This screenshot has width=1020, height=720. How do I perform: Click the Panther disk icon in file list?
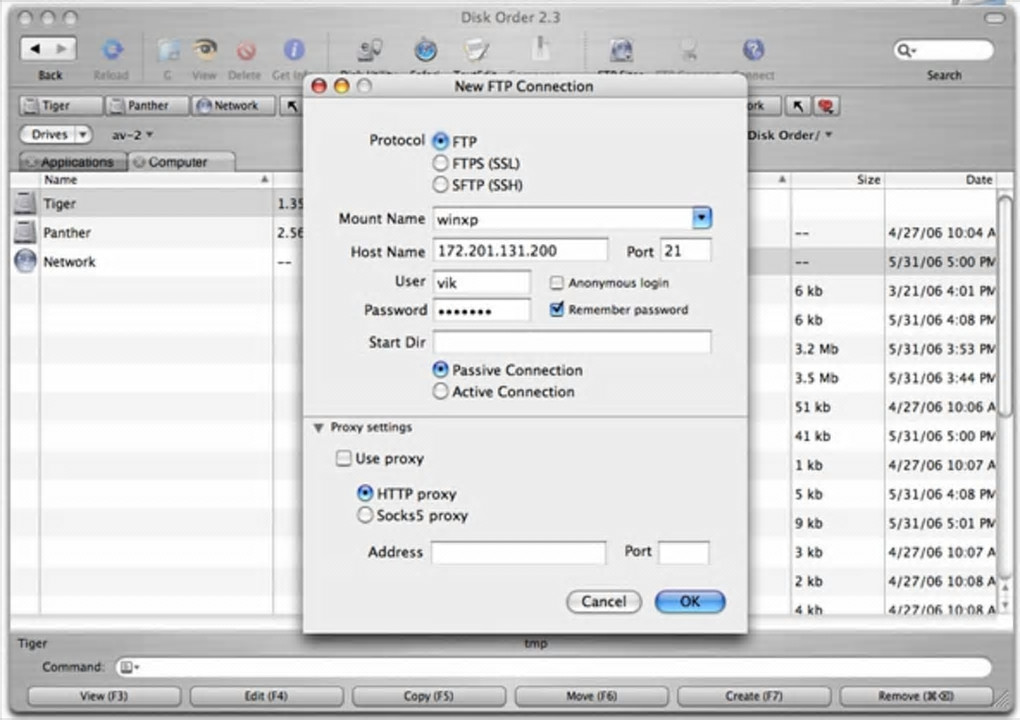pyautogui.click(x=25, y=232)
